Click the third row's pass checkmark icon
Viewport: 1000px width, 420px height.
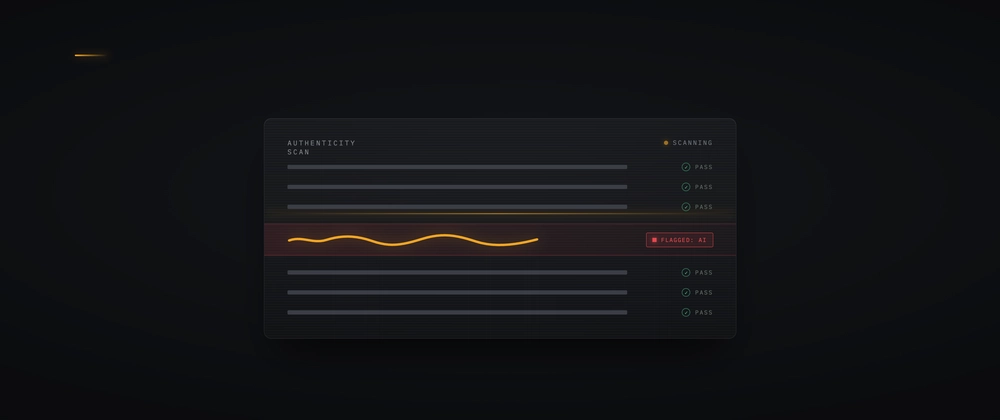[x=686, y=206]
